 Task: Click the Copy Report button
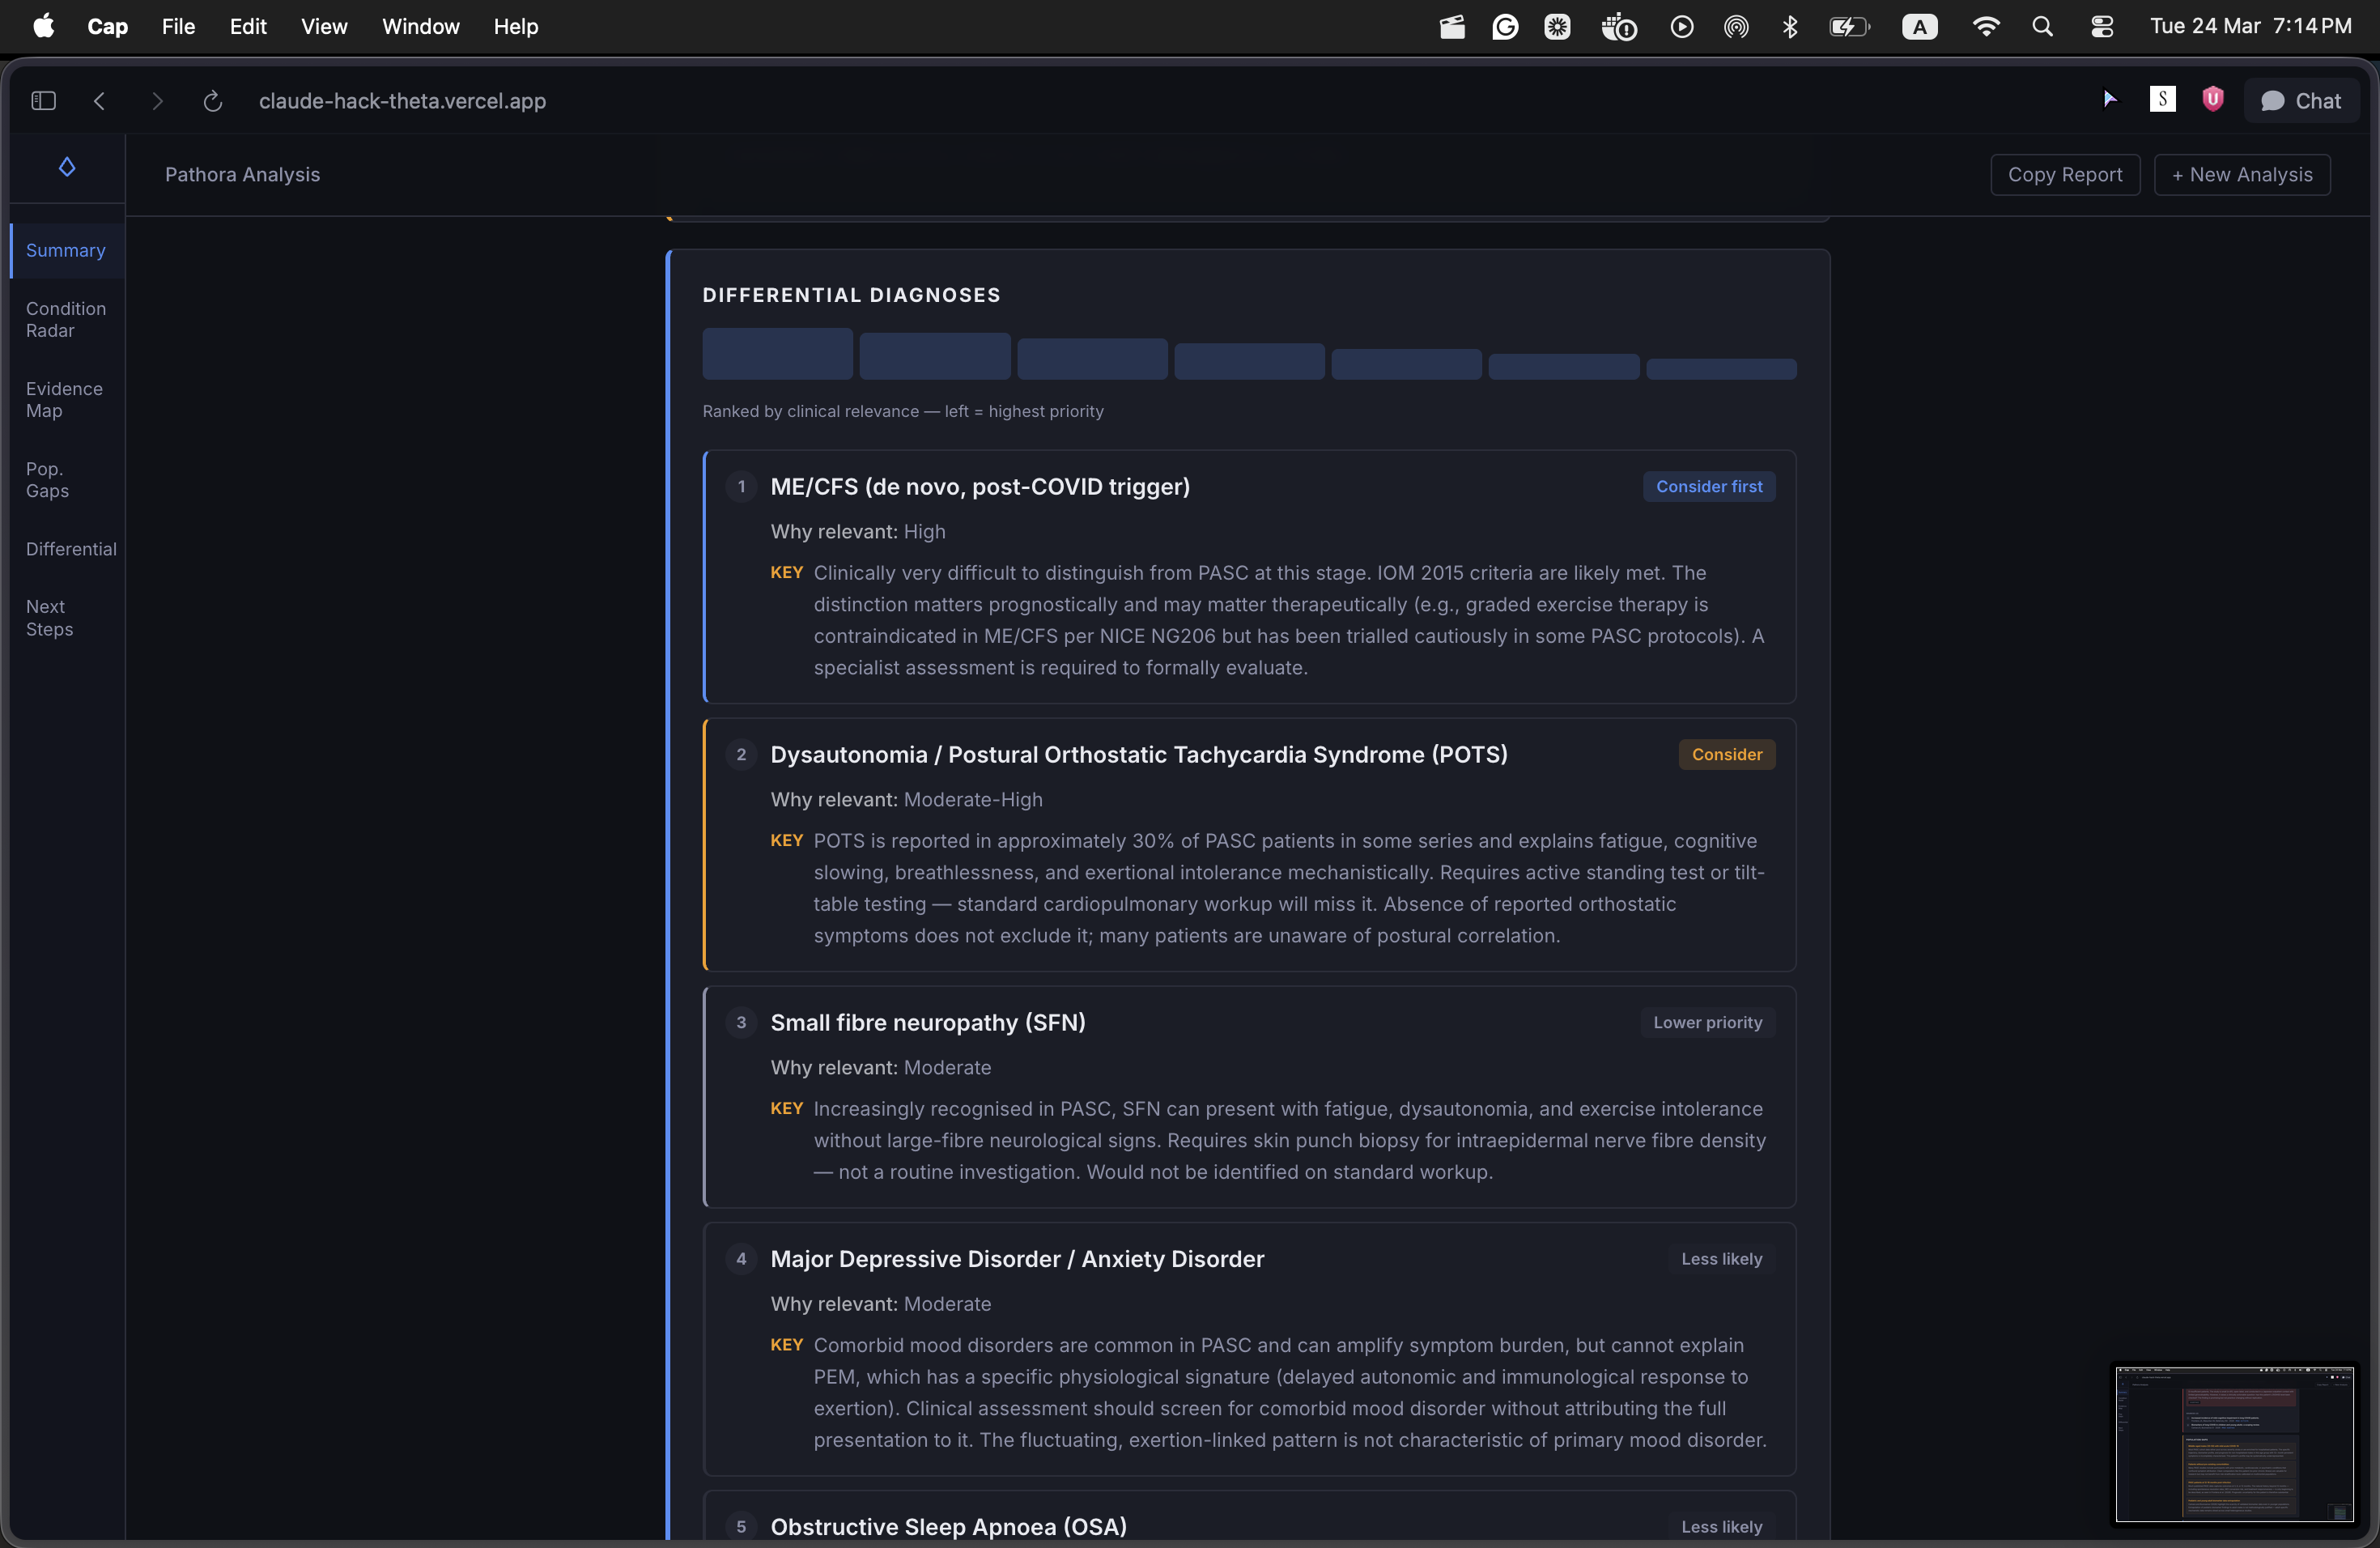(2064, 175)
